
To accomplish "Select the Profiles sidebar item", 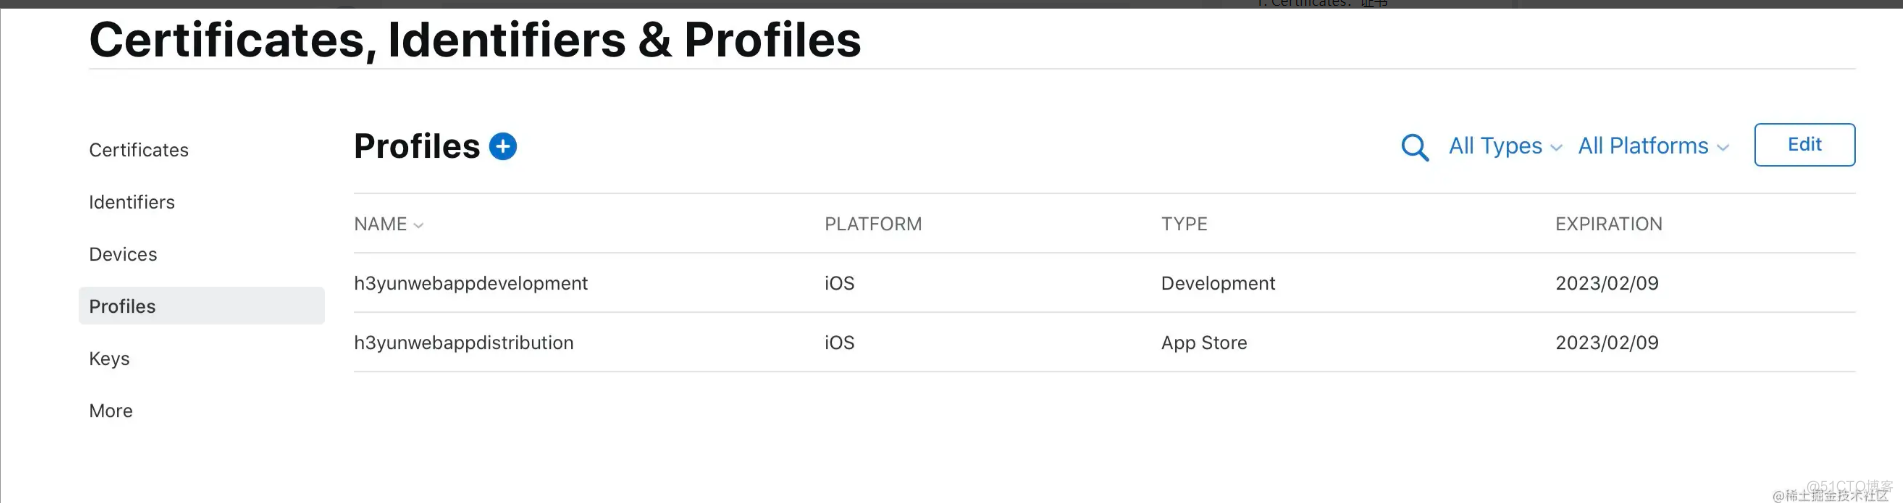I will pos(202,306).
